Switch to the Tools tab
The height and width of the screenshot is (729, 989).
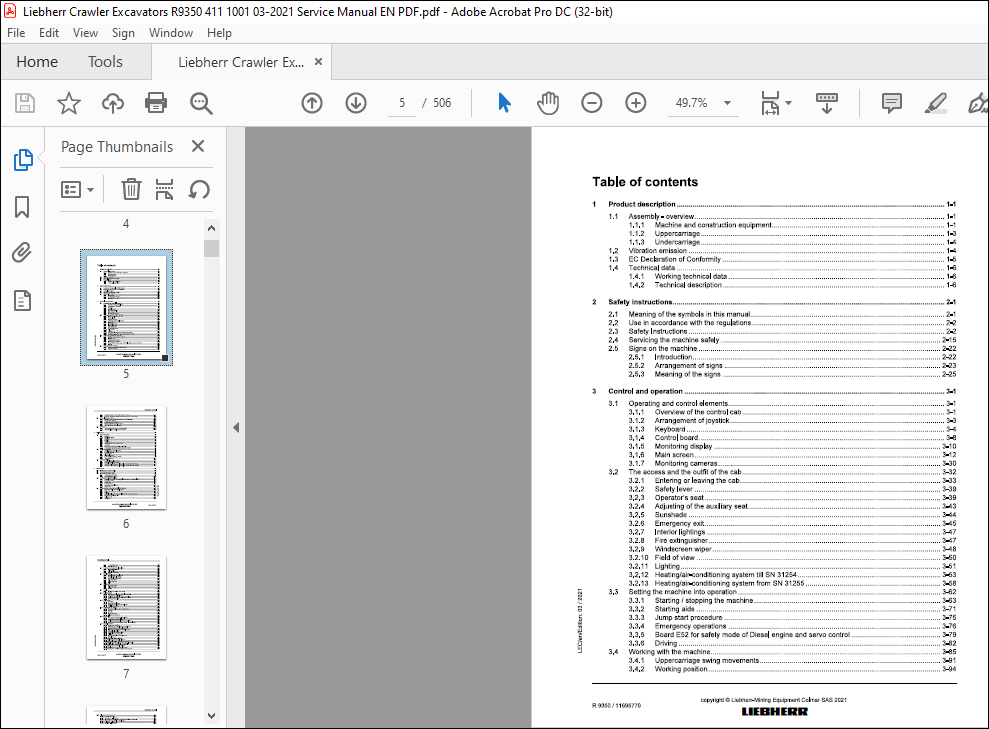click(x=105, y=62)
